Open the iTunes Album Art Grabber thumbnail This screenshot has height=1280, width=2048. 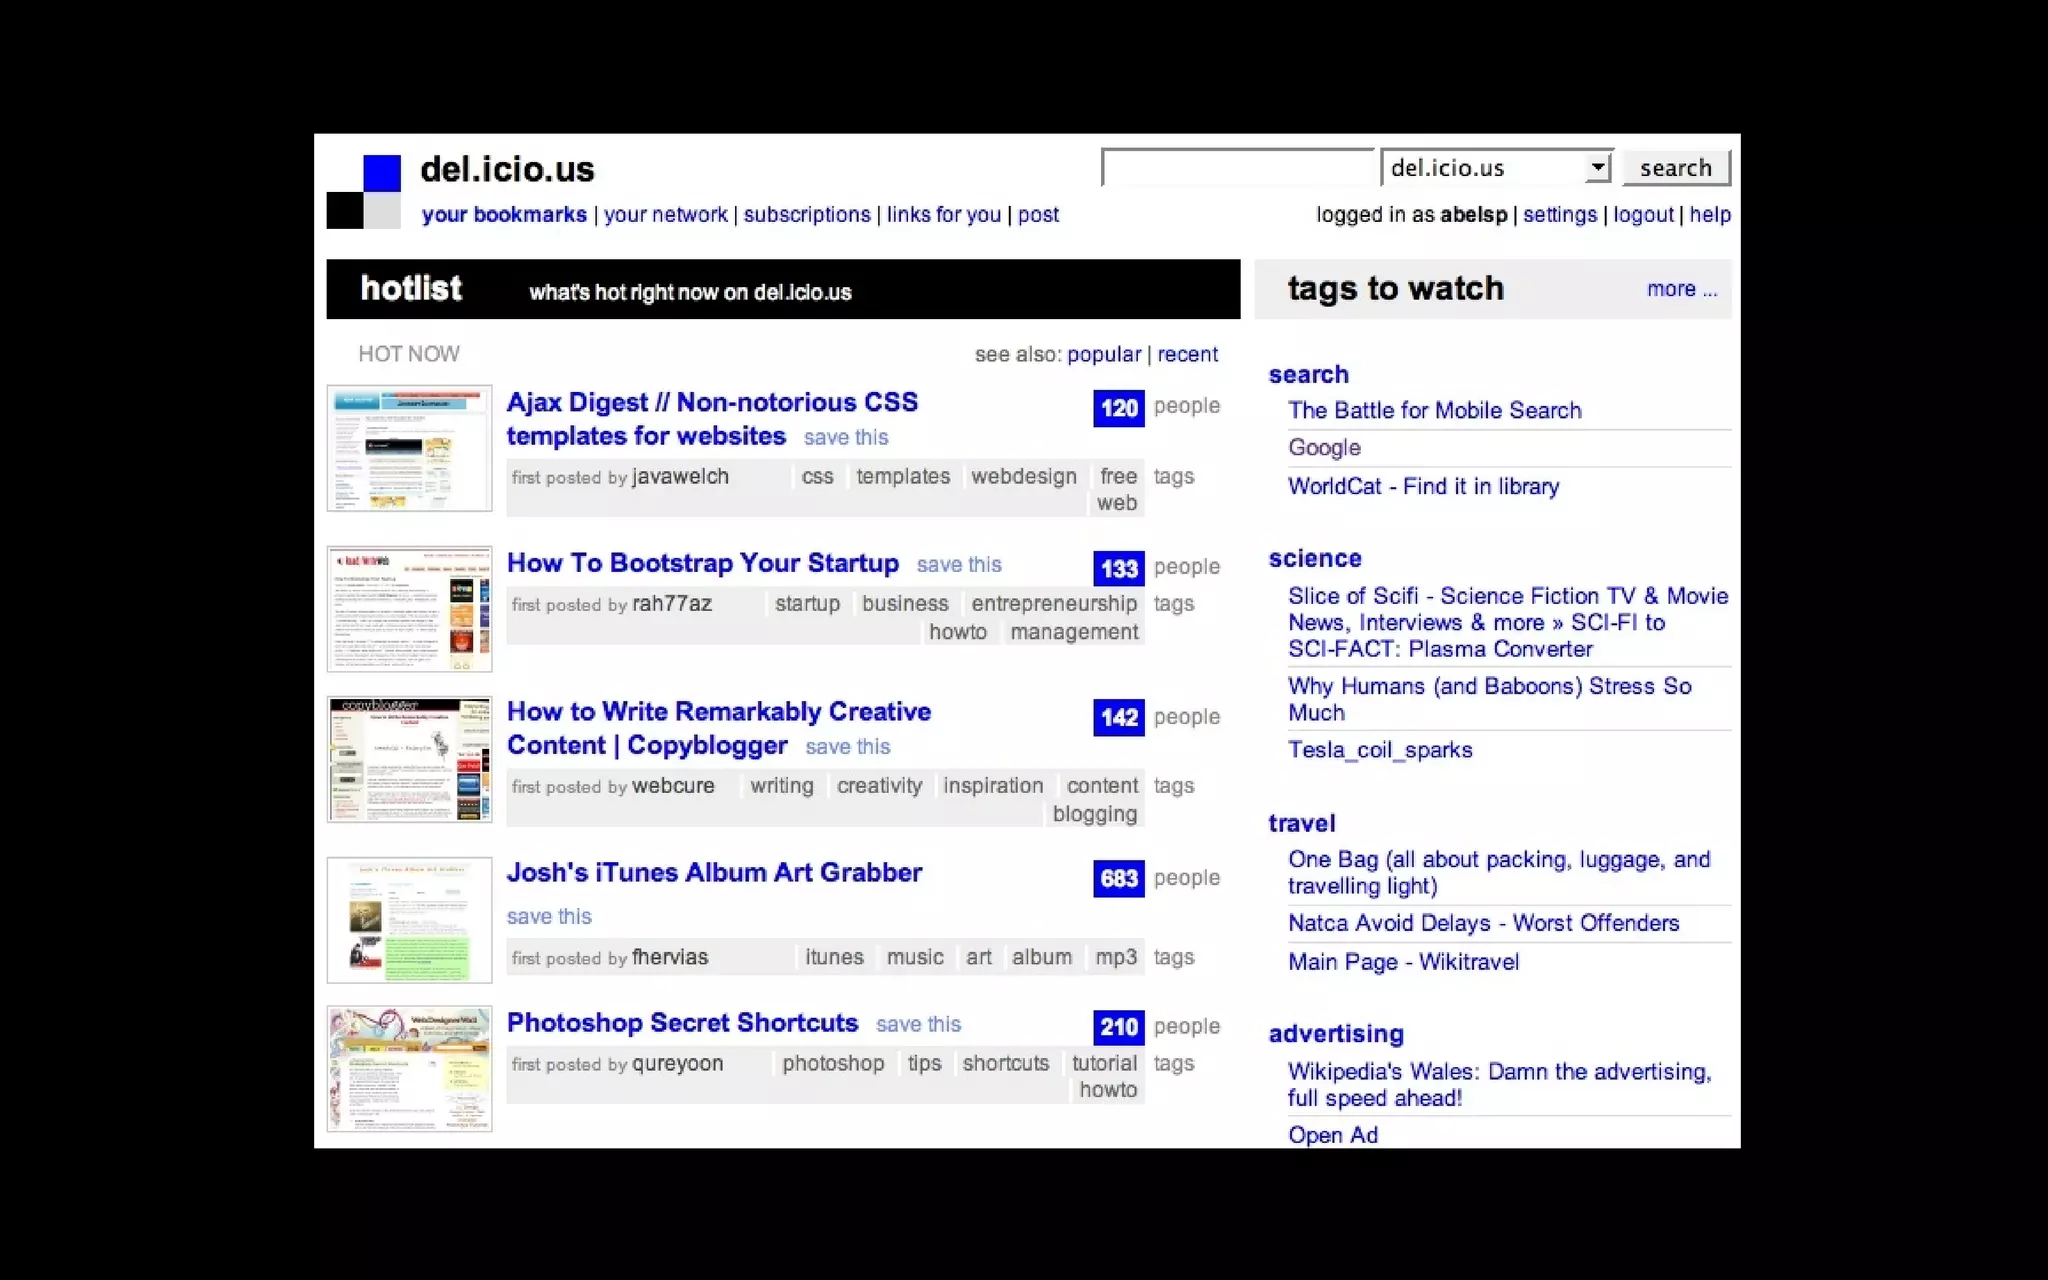(409, 920)
